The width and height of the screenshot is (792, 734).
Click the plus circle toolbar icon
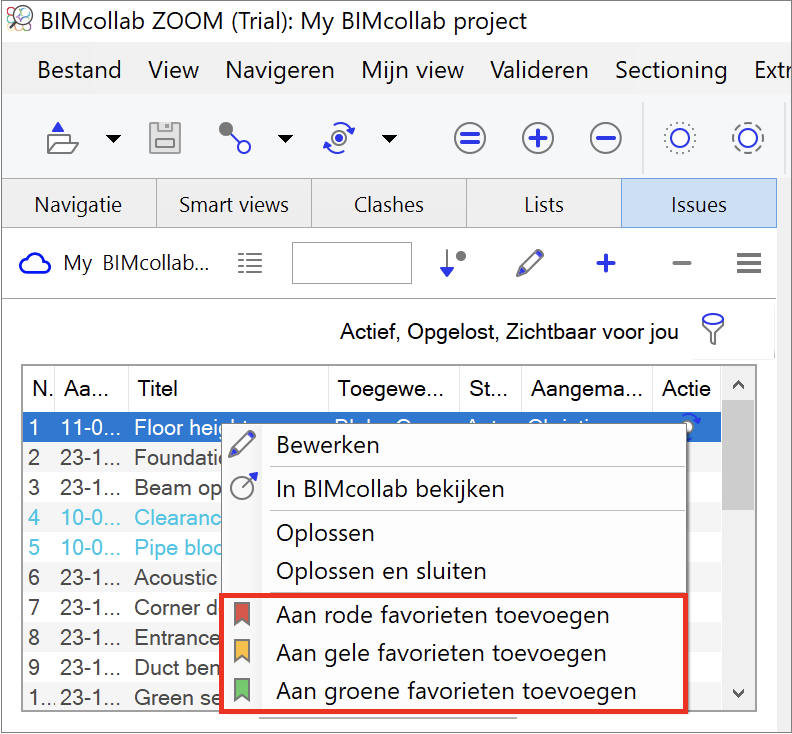pyautogui.click(x=538, y=138)
